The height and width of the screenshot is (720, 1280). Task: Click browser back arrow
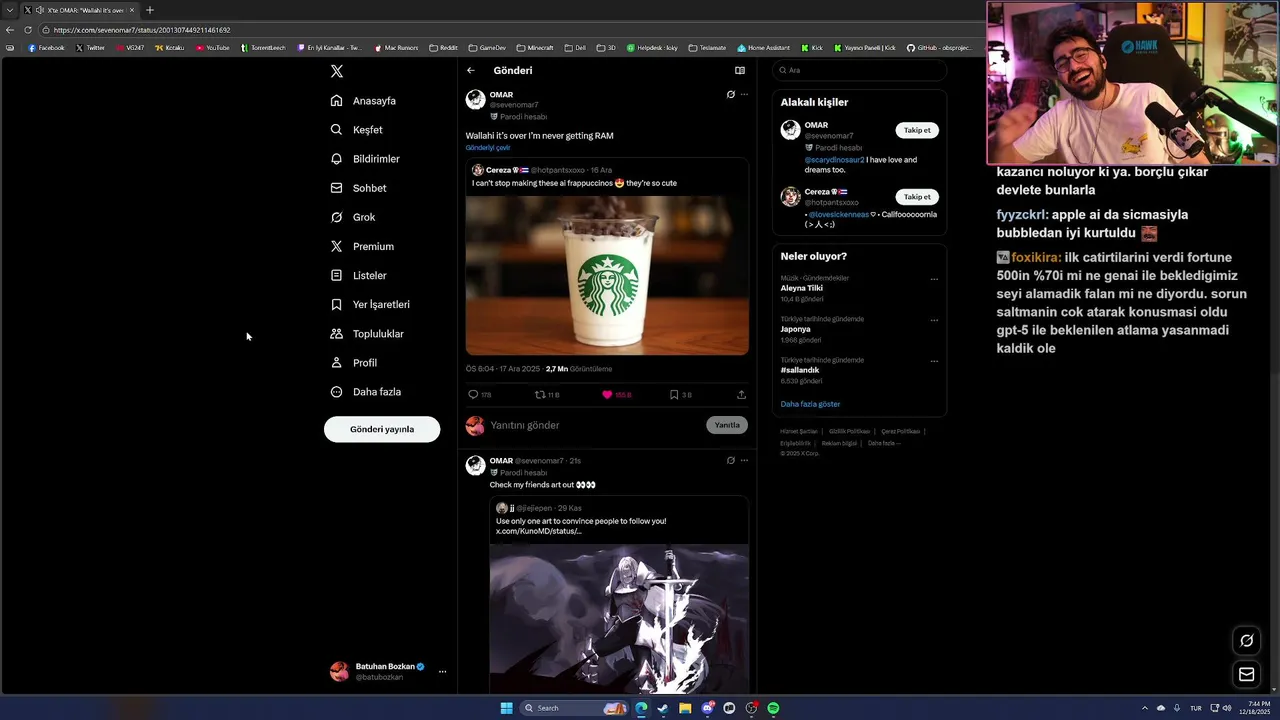pyautogui.click(x=10, y=30)
